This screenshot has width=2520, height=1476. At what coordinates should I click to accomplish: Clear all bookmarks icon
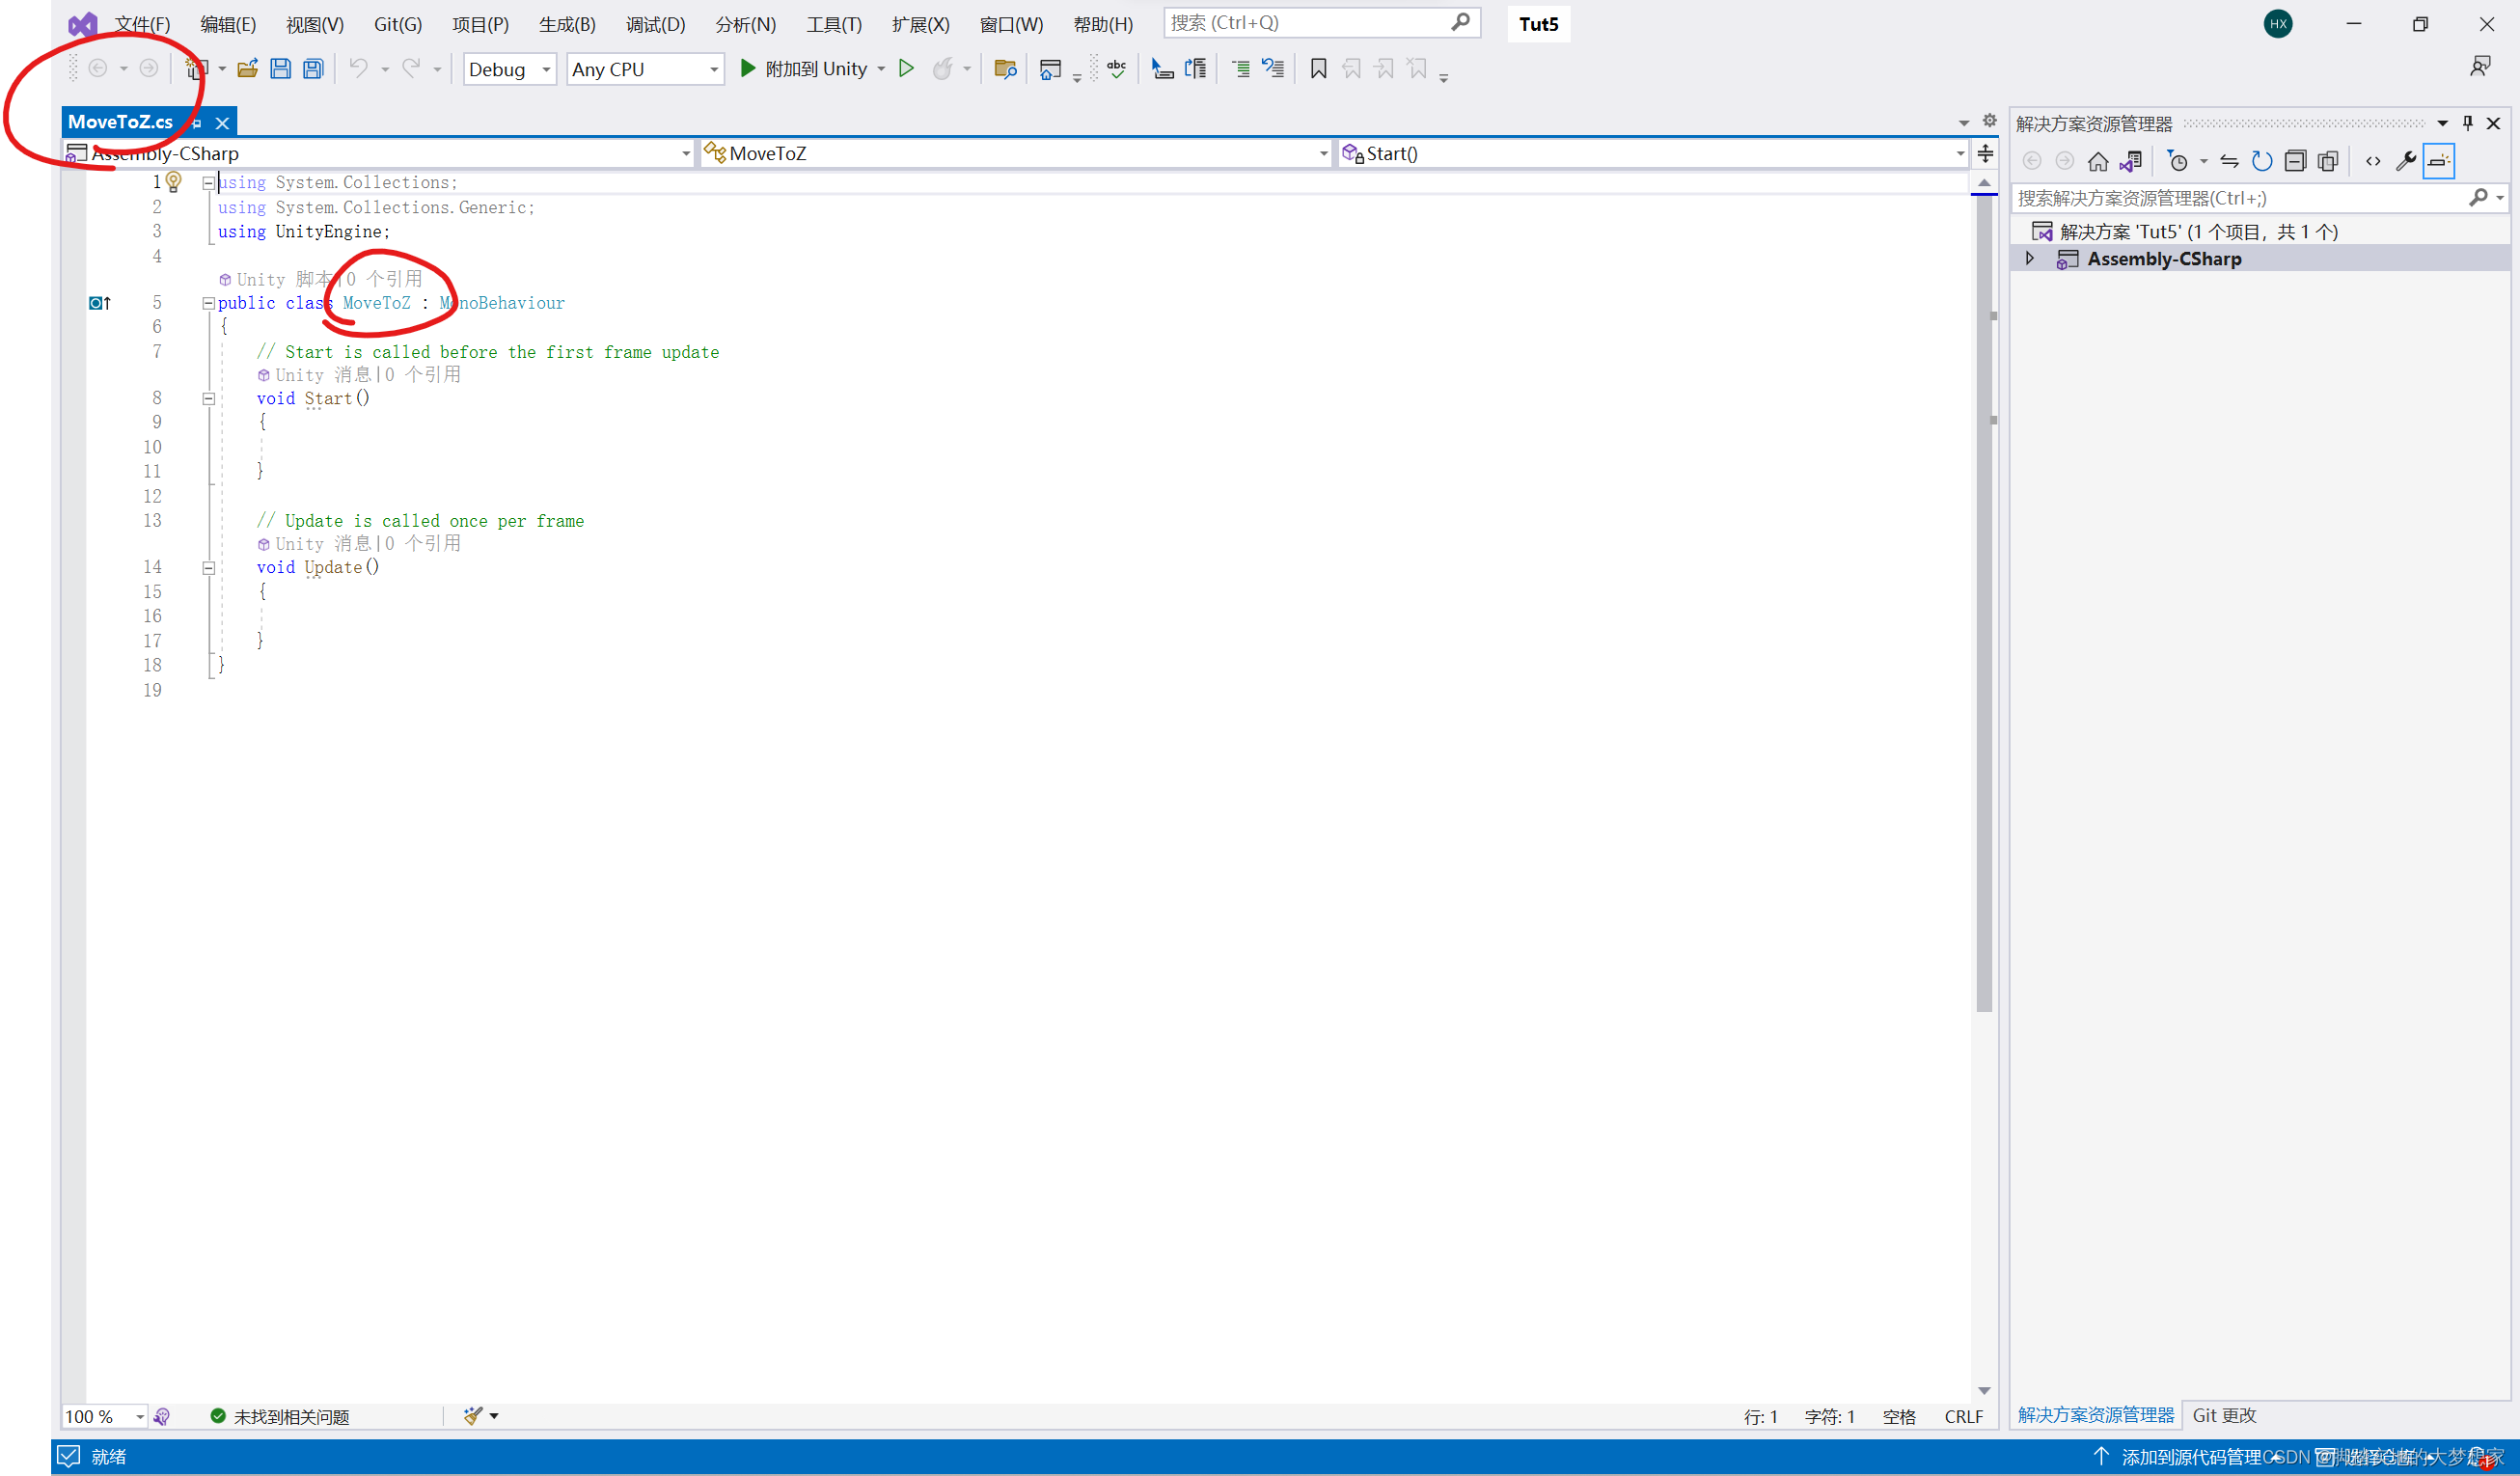coord(1418,69)
